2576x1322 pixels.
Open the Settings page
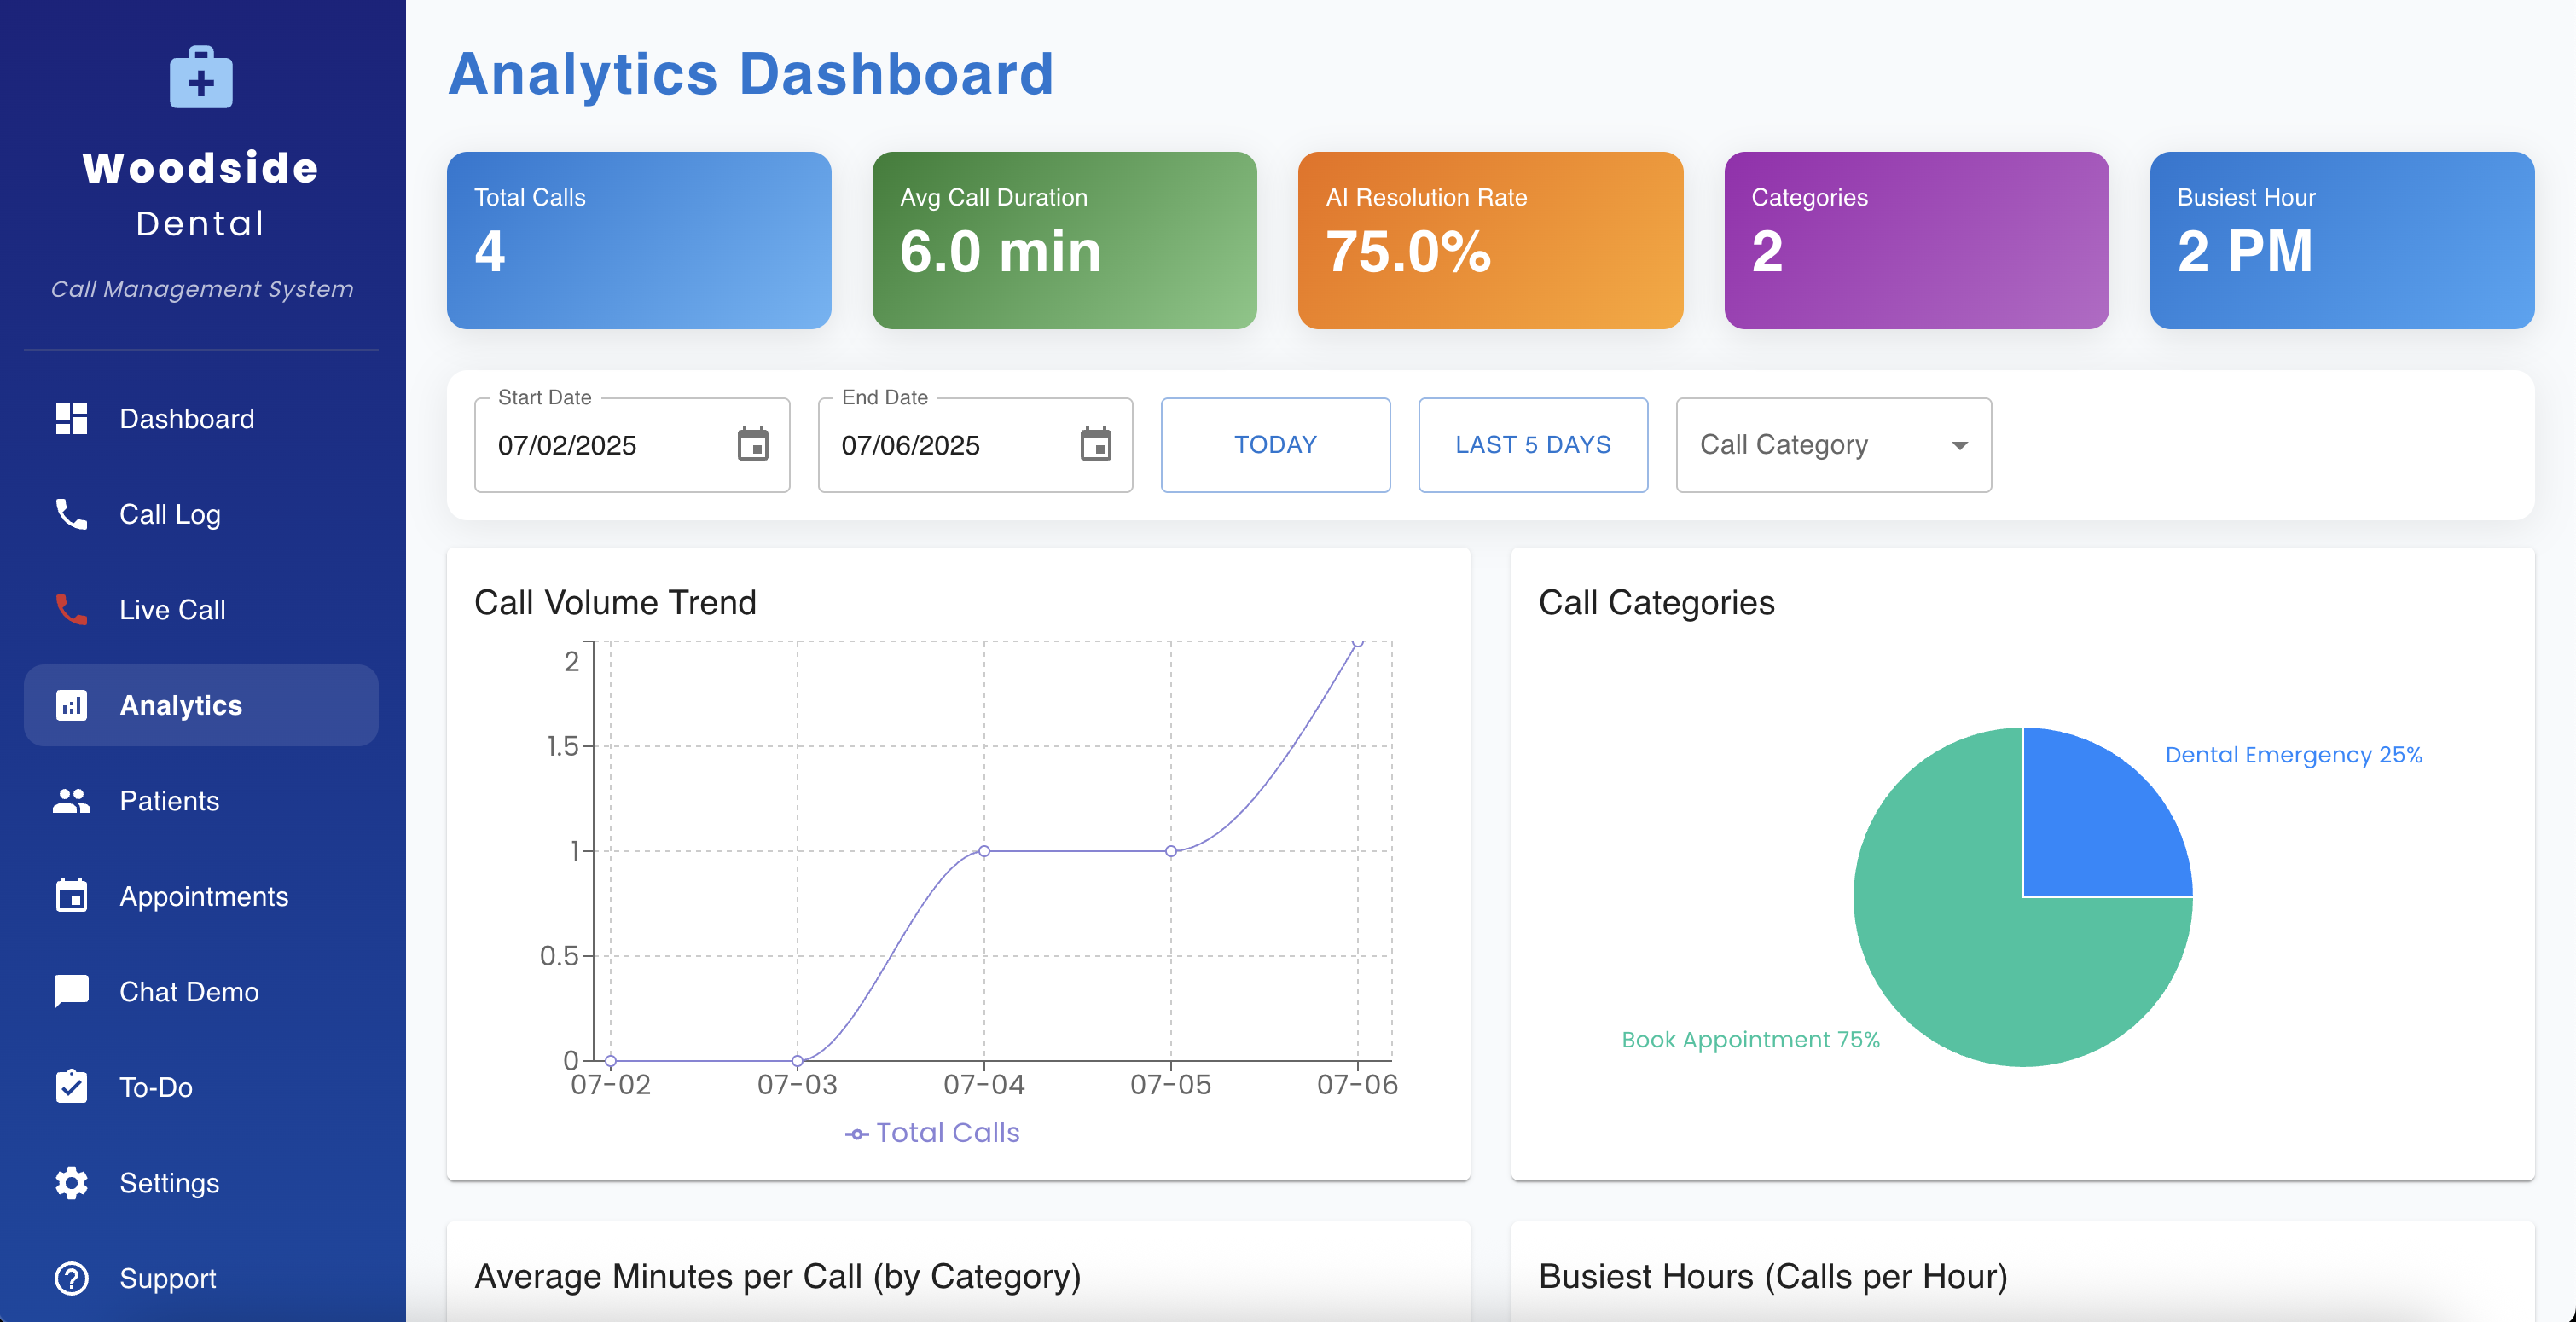[201, 1183]
